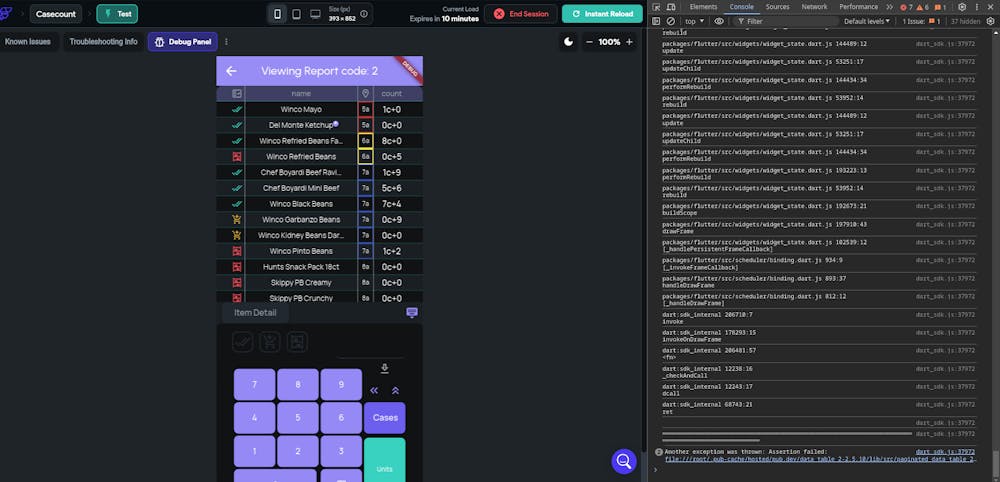Open the Default levels dropdown
Viewport: 1000px width, 482px height.
point(866,21)
